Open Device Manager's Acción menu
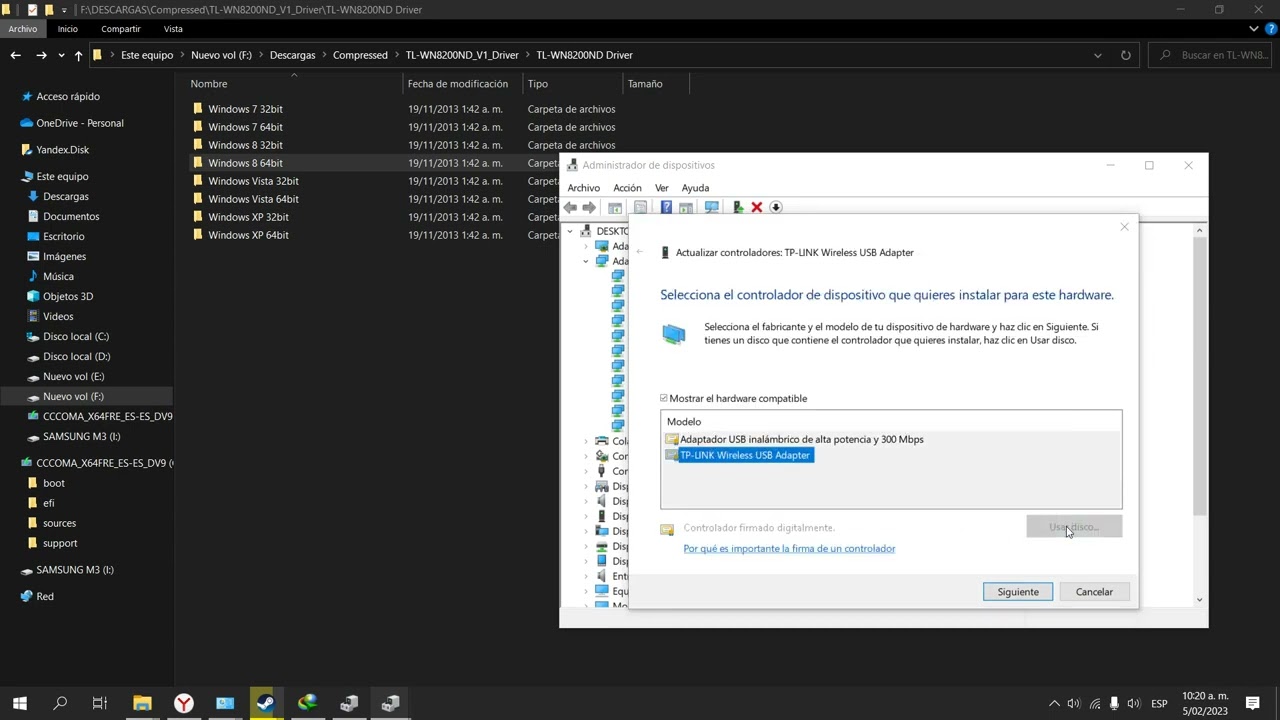 pos(627,188)
